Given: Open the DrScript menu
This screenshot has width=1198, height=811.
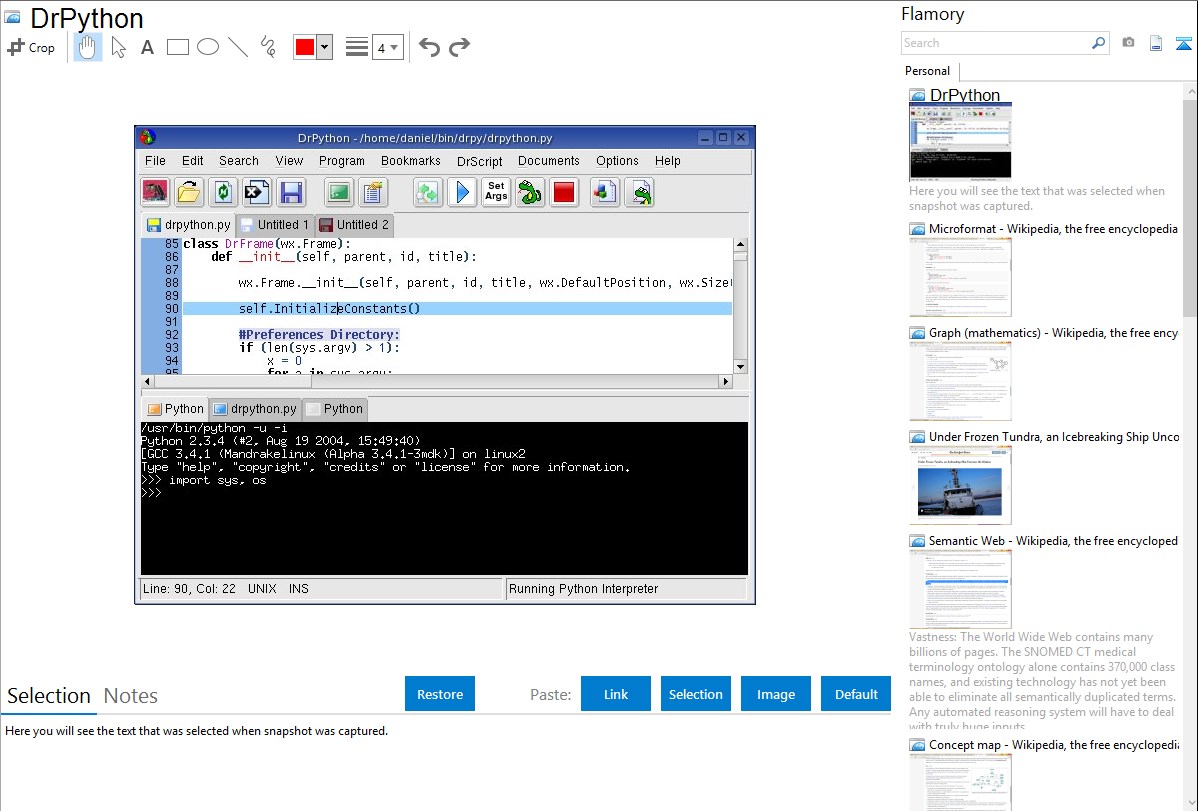Looking at the screenshot, I should point(480,161).
